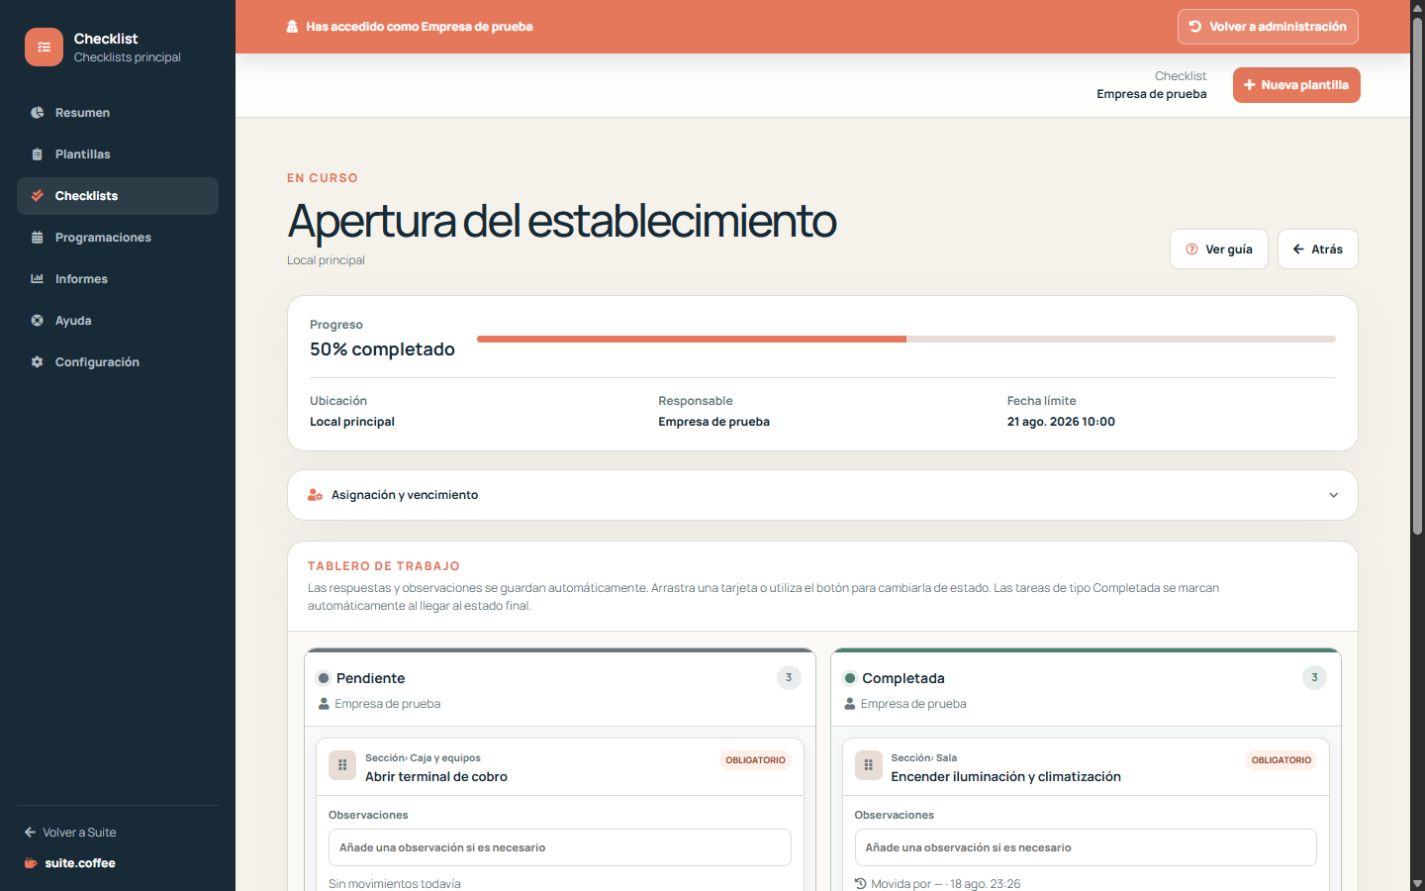
Task: Click the Volver a Suite arrow icon
Action: point(30,832)
